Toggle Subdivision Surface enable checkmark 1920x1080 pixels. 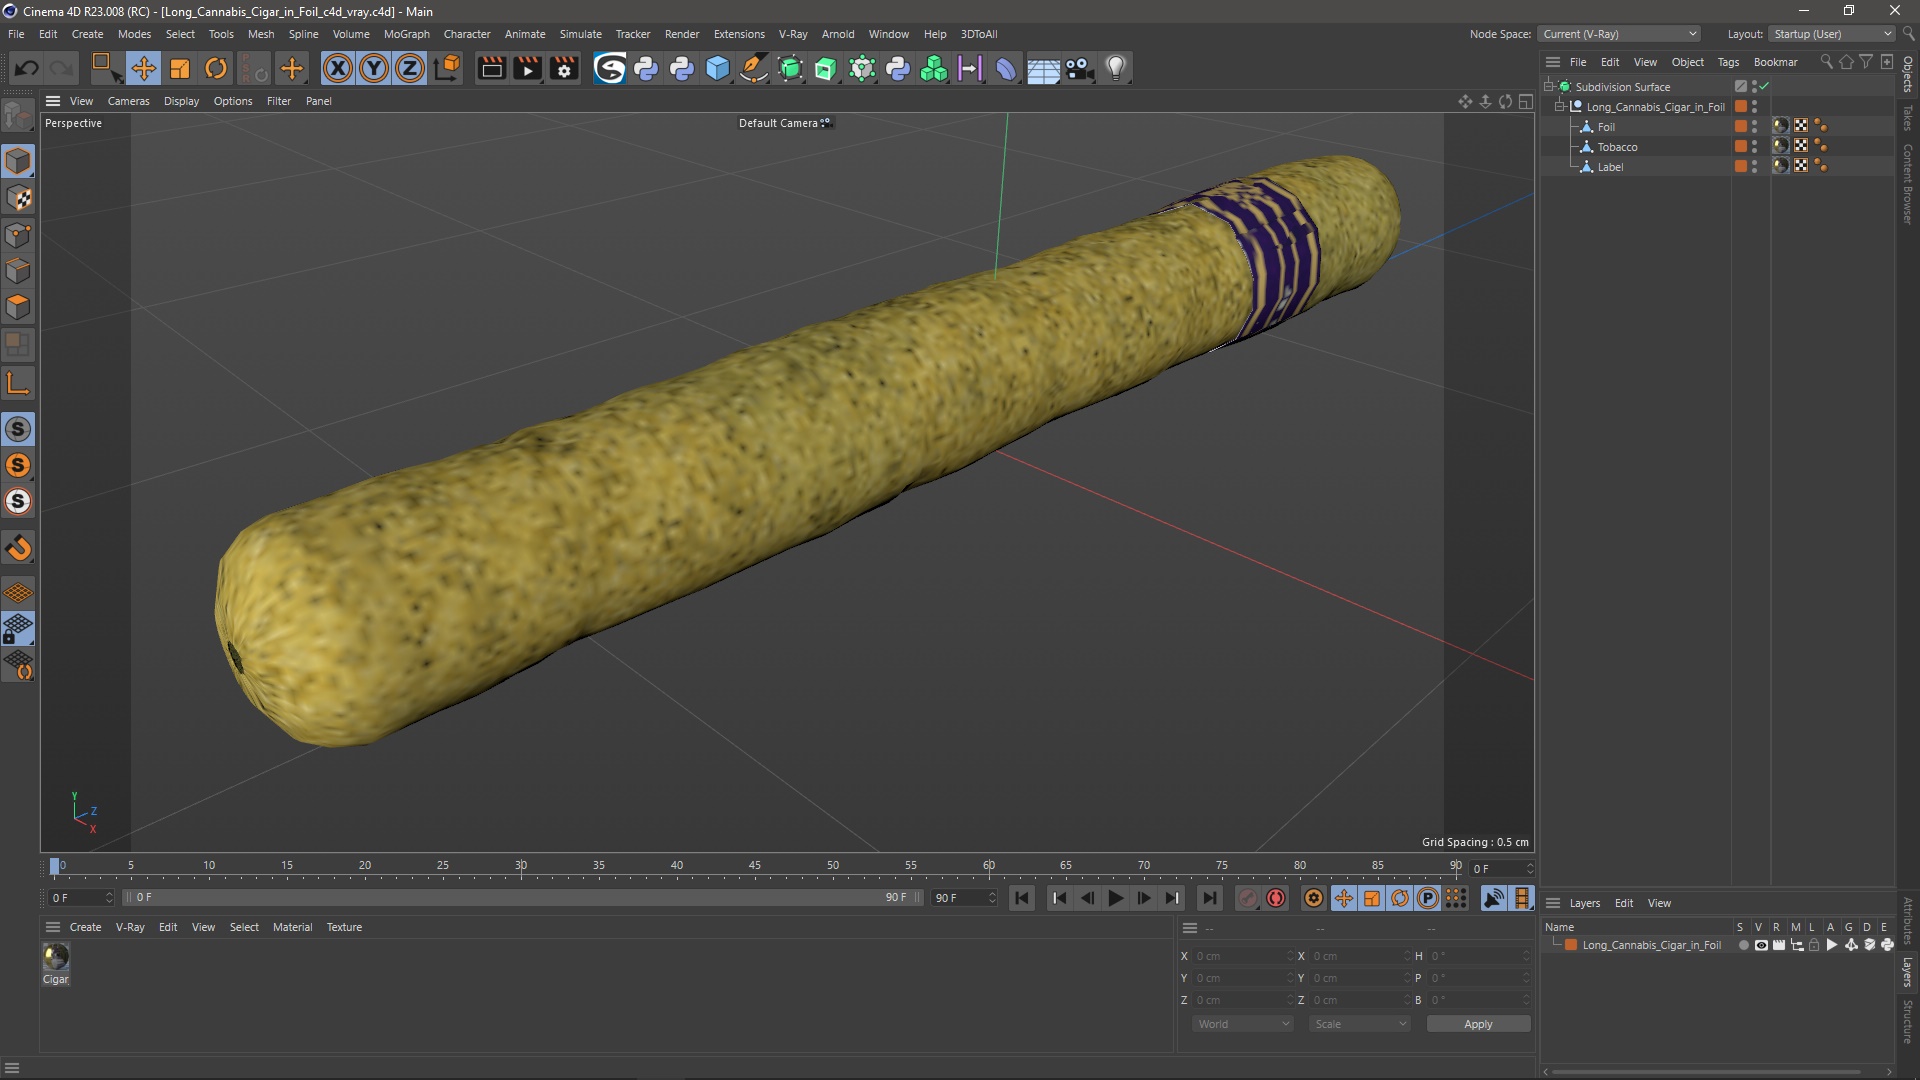1765,87
